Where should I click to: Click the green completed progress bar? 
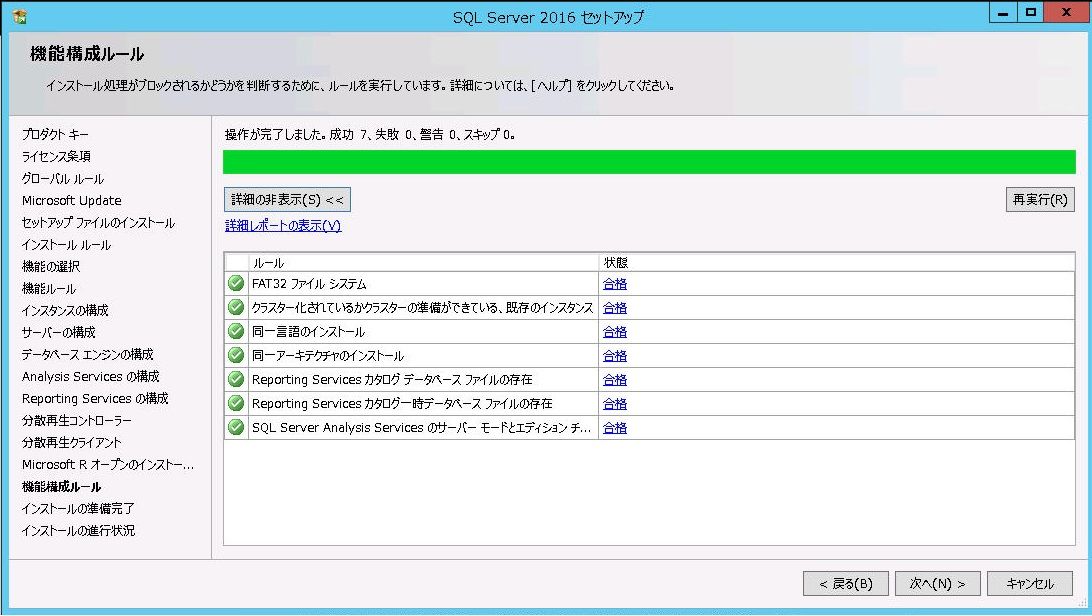[649, 162]
